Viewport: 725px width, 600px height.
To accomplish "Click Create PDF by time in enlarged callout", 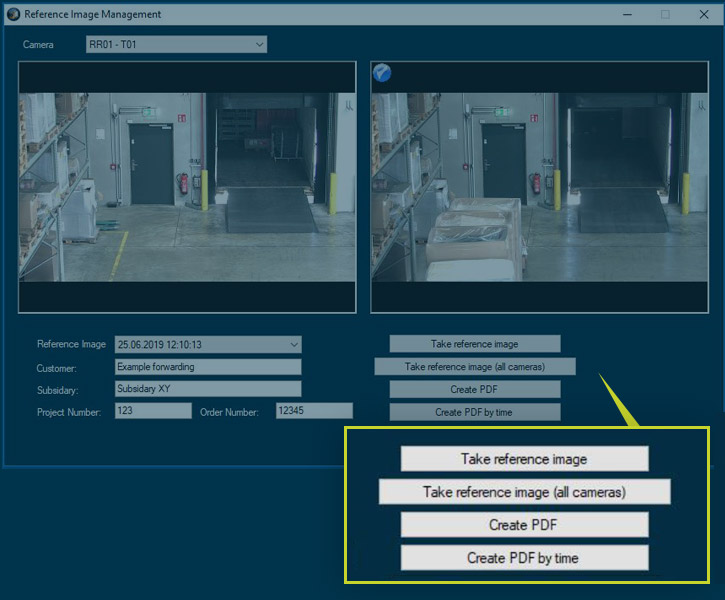I will tap(524, 558).
